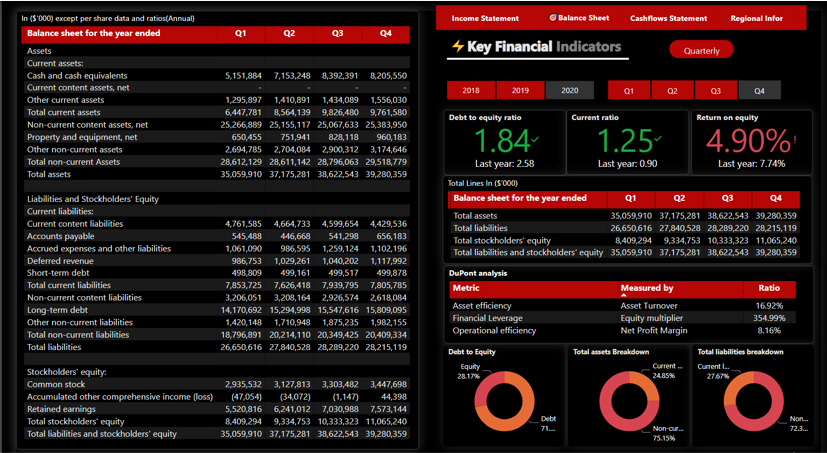Screen dimensions: 827x453
Task: Click the Metric column header in DuPont analysis
Action: pyautogui.click(x=466, y=288)
